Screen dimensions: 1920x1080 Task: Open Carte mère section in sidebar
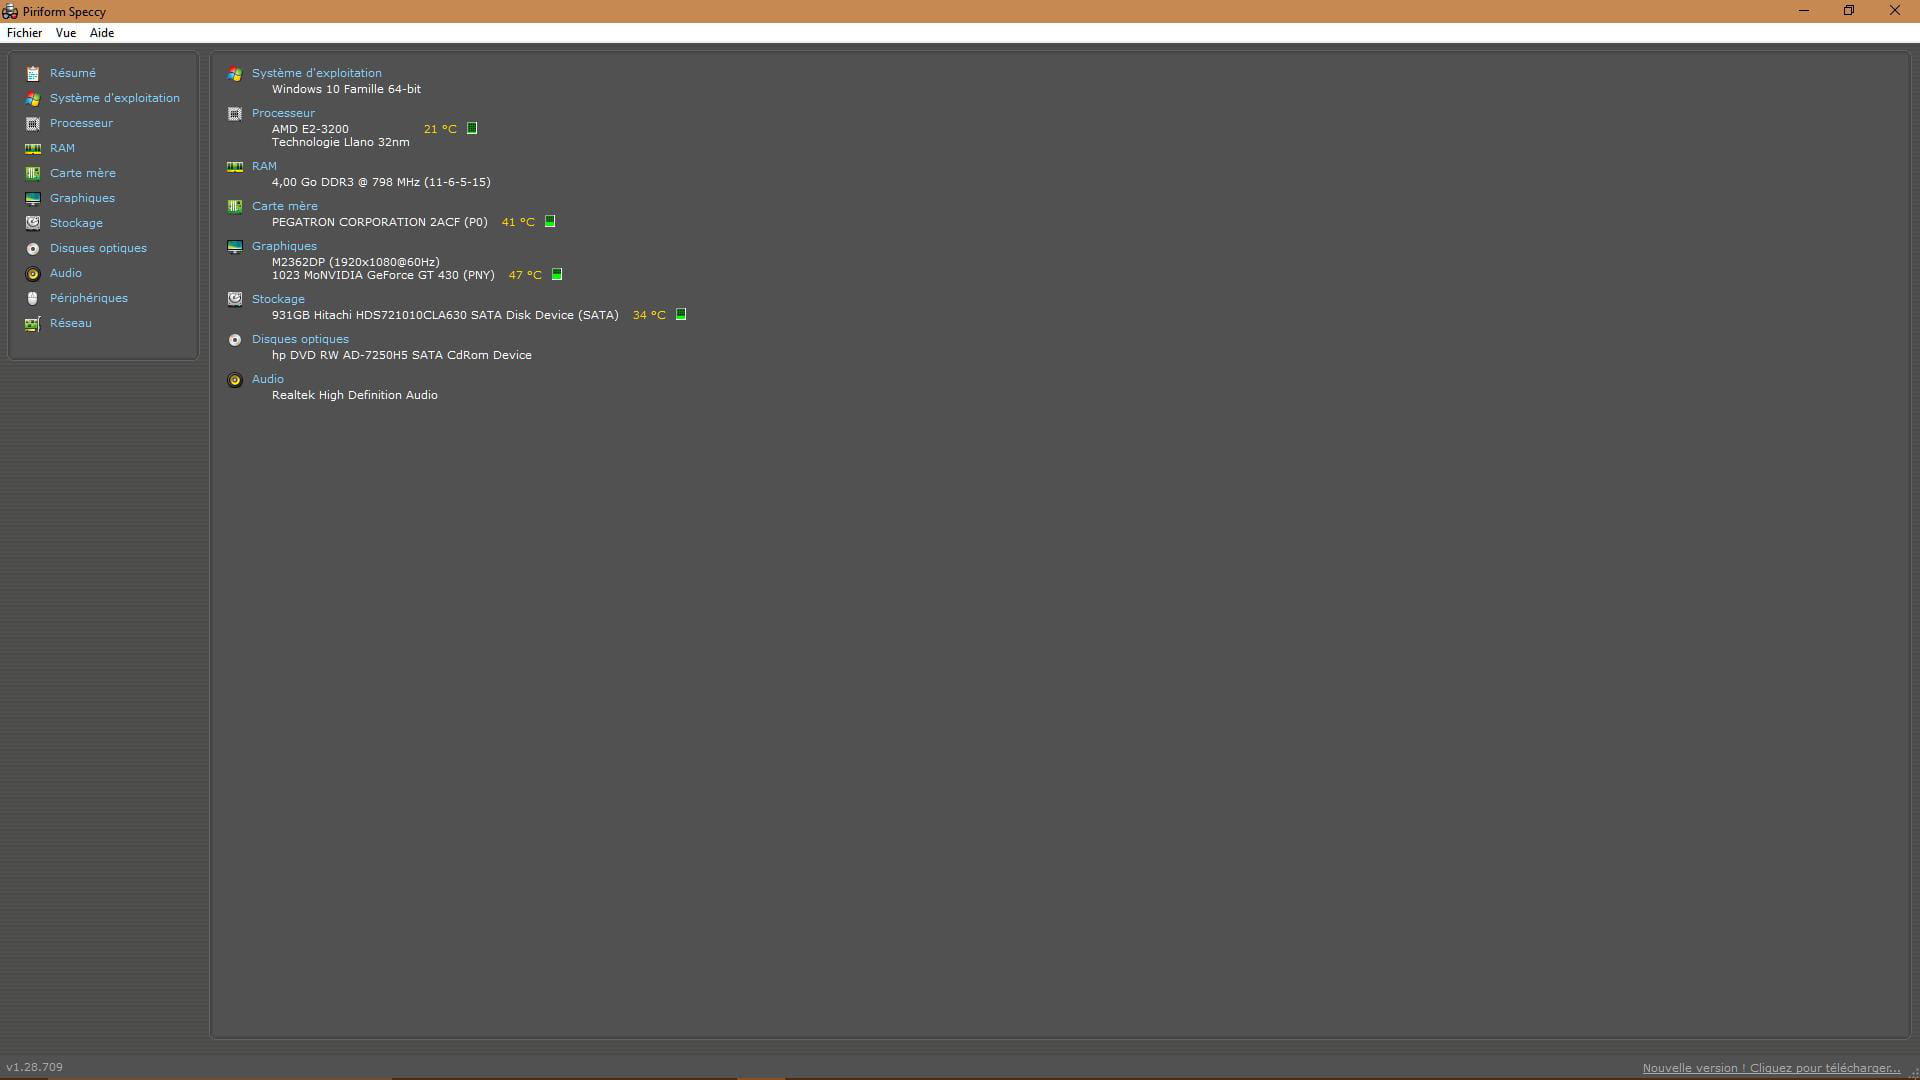[x=83, y=173]
